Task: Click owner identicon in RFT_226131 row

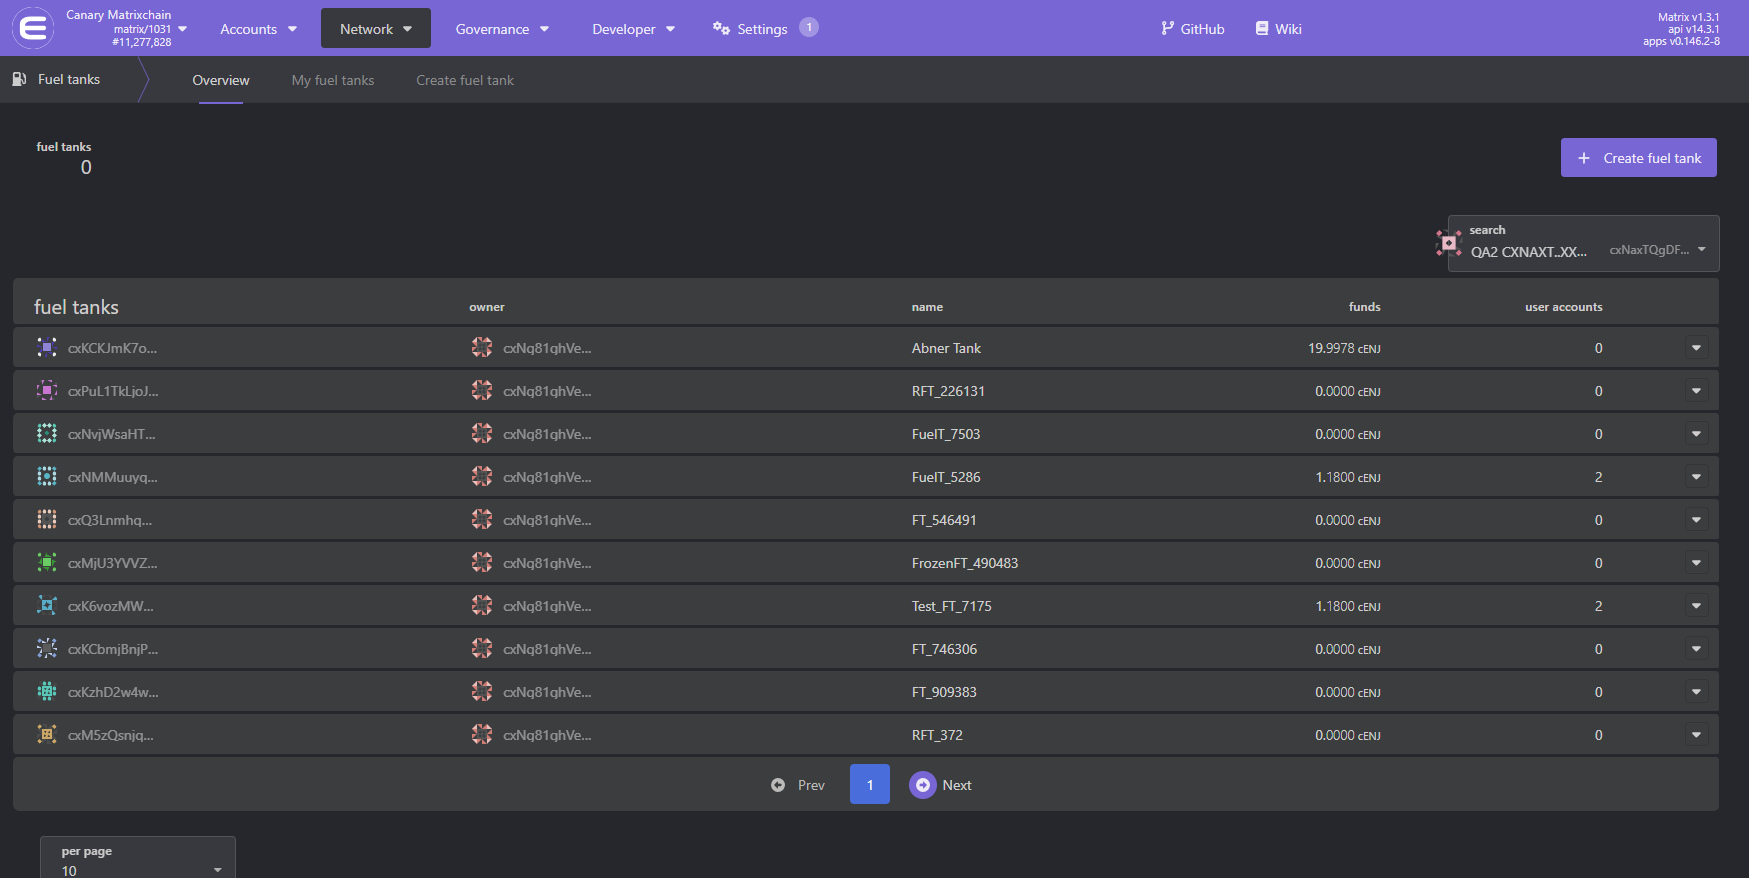Action: (482, 390)
